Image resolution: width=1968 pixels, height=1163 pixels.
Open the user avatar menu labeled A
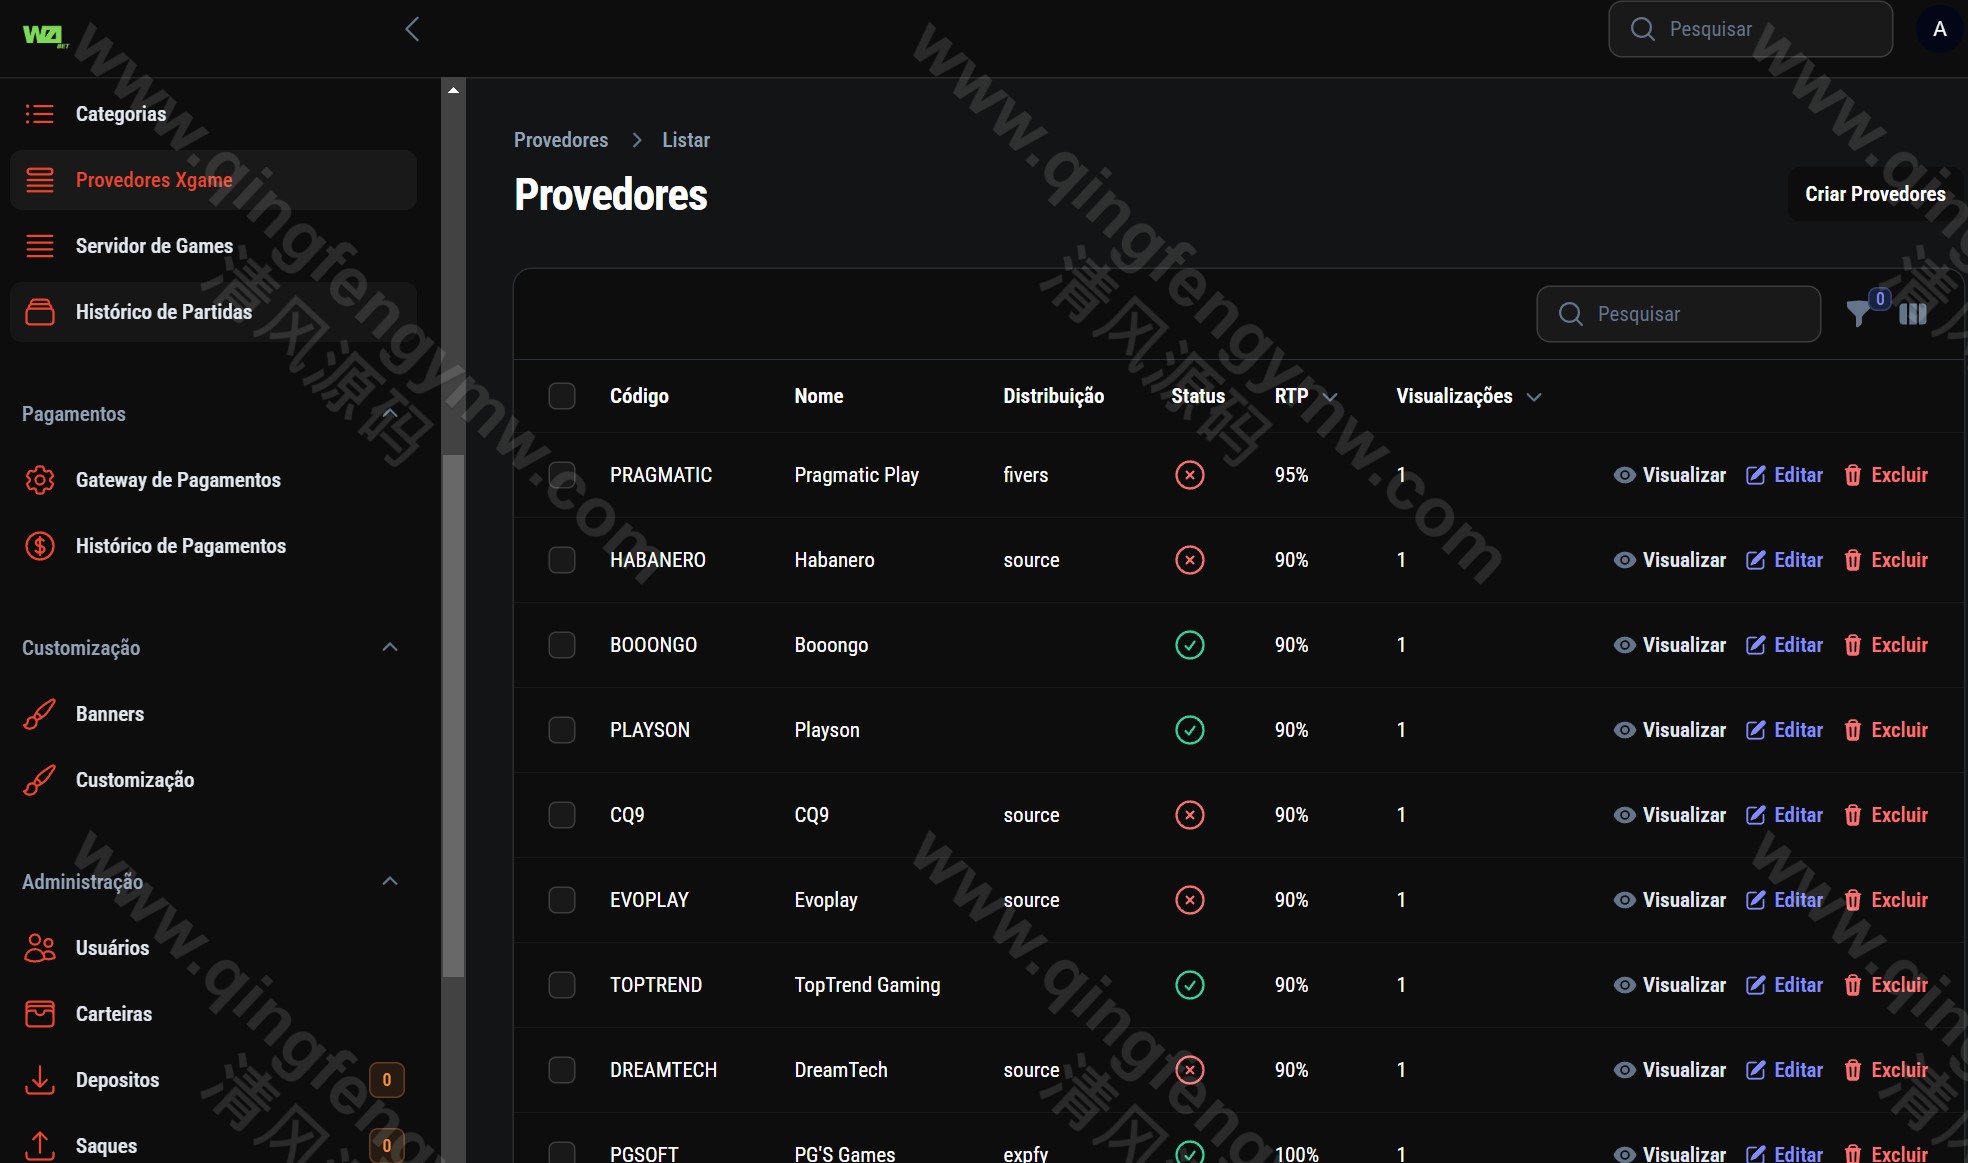[x=1939, y=29]
